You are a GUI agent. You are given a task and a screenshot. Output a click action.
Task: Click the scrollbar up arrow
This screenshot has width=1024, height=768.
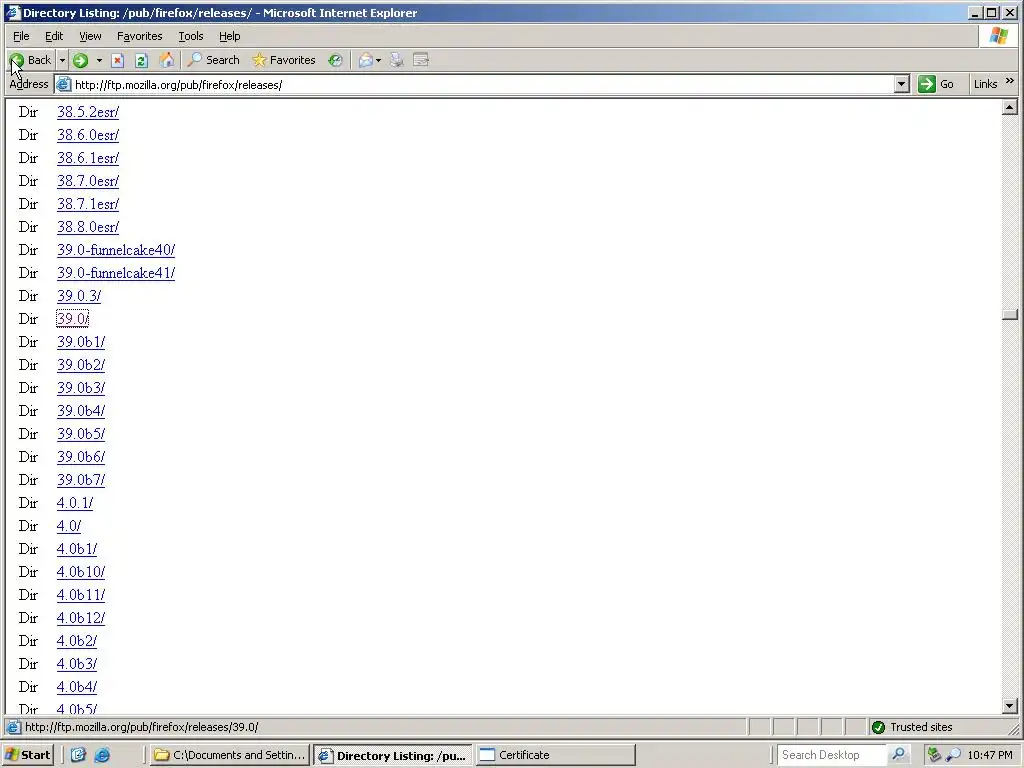point(1010,107)
